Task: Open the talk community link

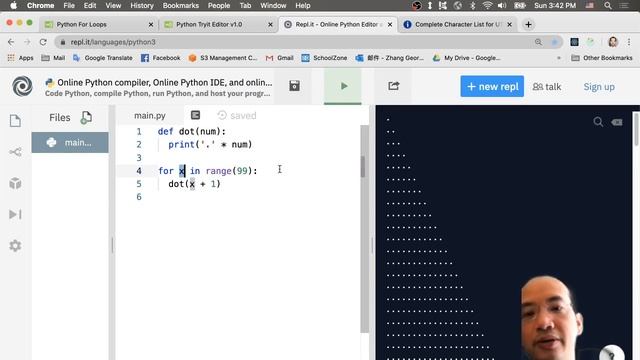Action: (x=547, y=87)
